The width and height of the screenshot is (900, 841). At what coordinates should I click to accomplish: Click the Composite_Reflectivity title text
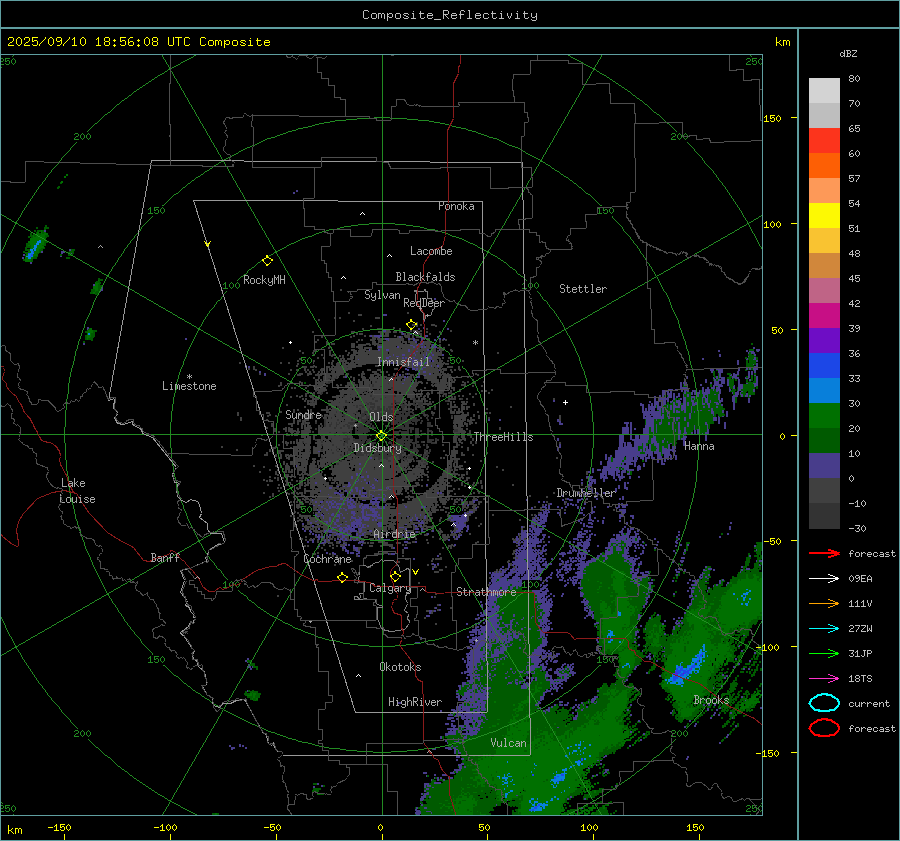click(x=450, y=15)
